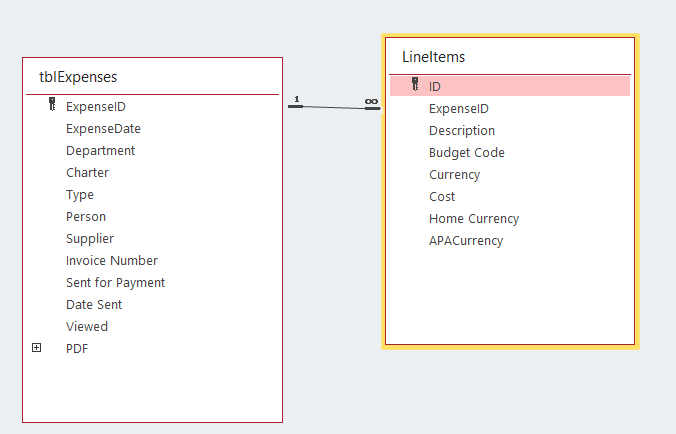This screenshot has height=434, width=676.
Task: Select the Home Currency field
Action: [x=474, y=218]
